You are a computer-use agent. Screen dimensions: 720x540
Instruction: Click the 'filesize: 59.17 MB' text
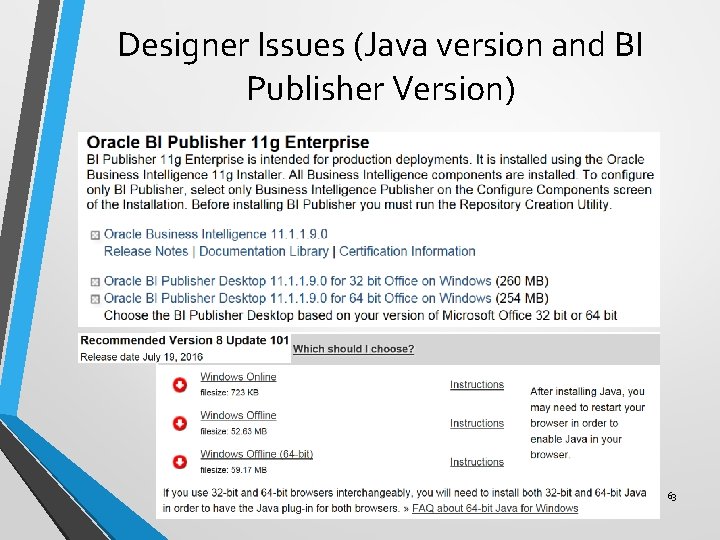233,470
